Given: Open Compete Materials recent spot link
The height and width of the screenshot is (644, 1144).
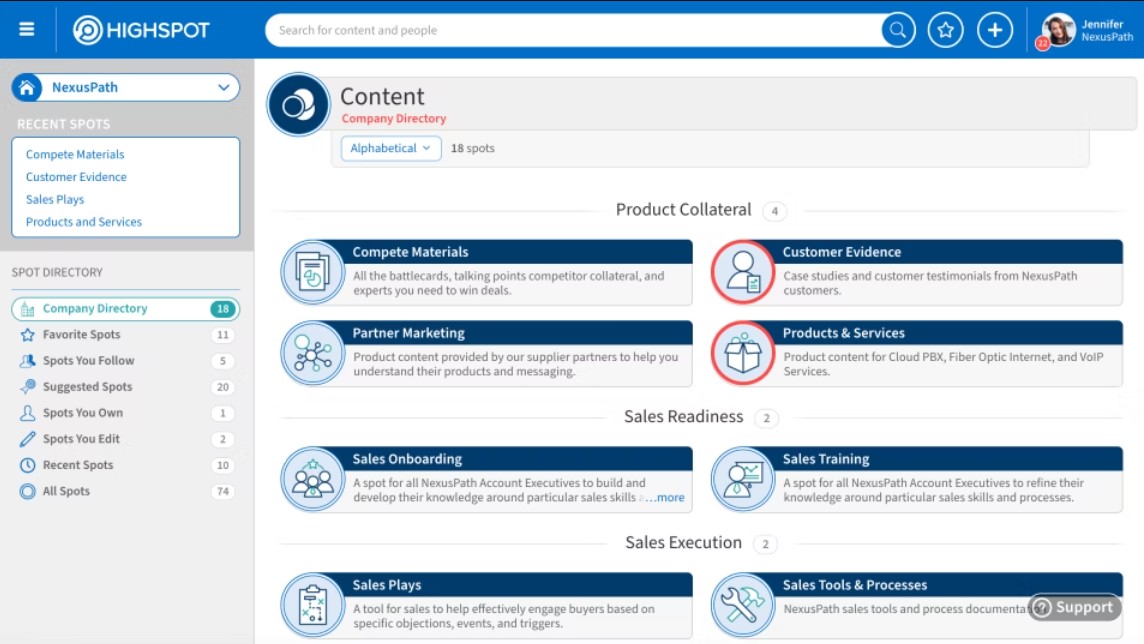Looking at the screenshot, I should 75,155.
